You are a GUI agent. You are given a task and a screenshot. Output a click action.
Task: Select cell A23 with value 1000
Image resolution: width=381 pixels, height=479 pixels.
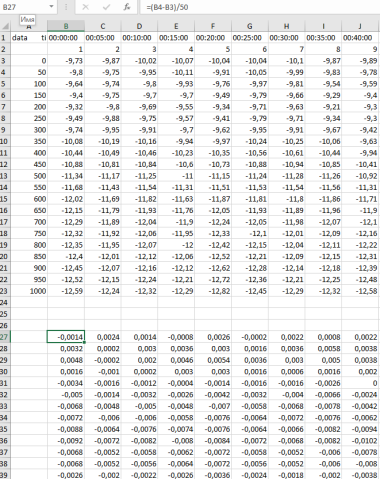[x=29, y=291]
